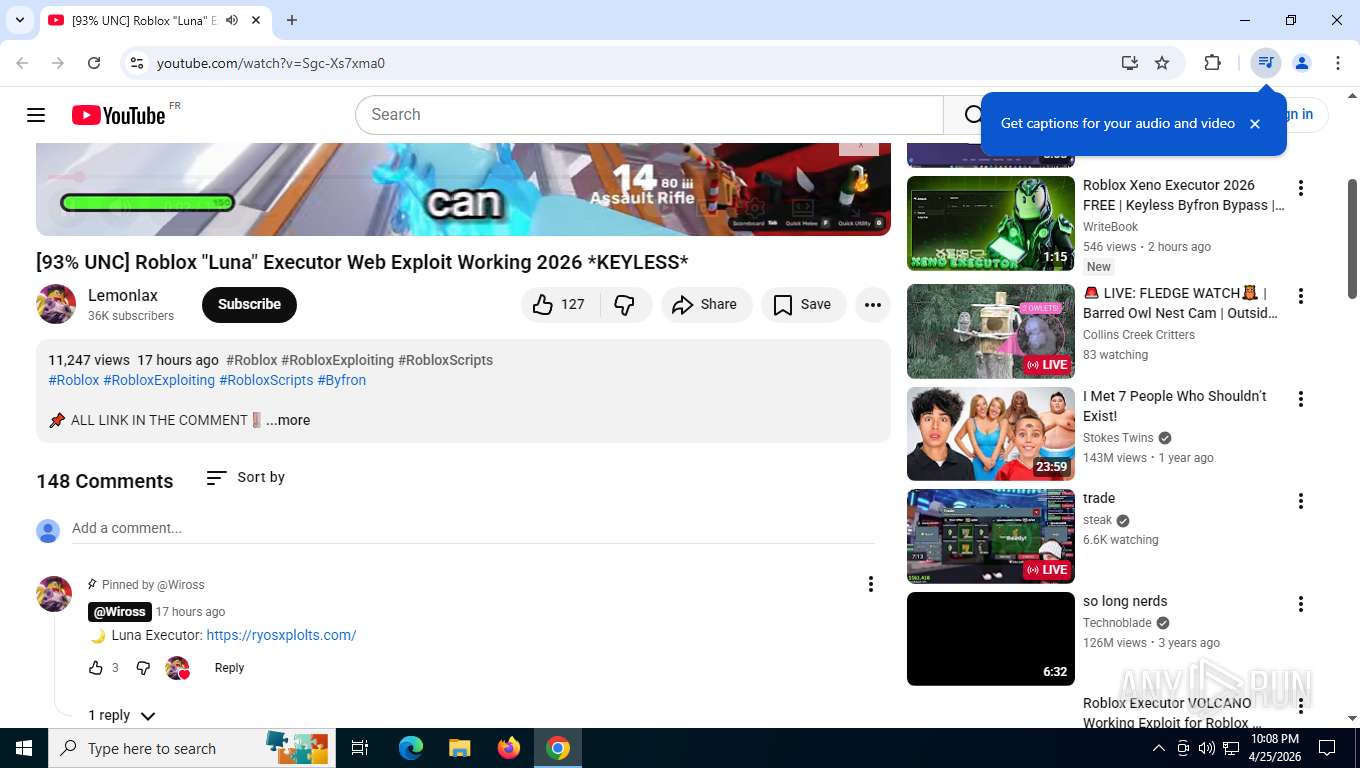1360x768 pixels.
Task: Open the "trade" live stream thumbnail
Action: (991, 537)
